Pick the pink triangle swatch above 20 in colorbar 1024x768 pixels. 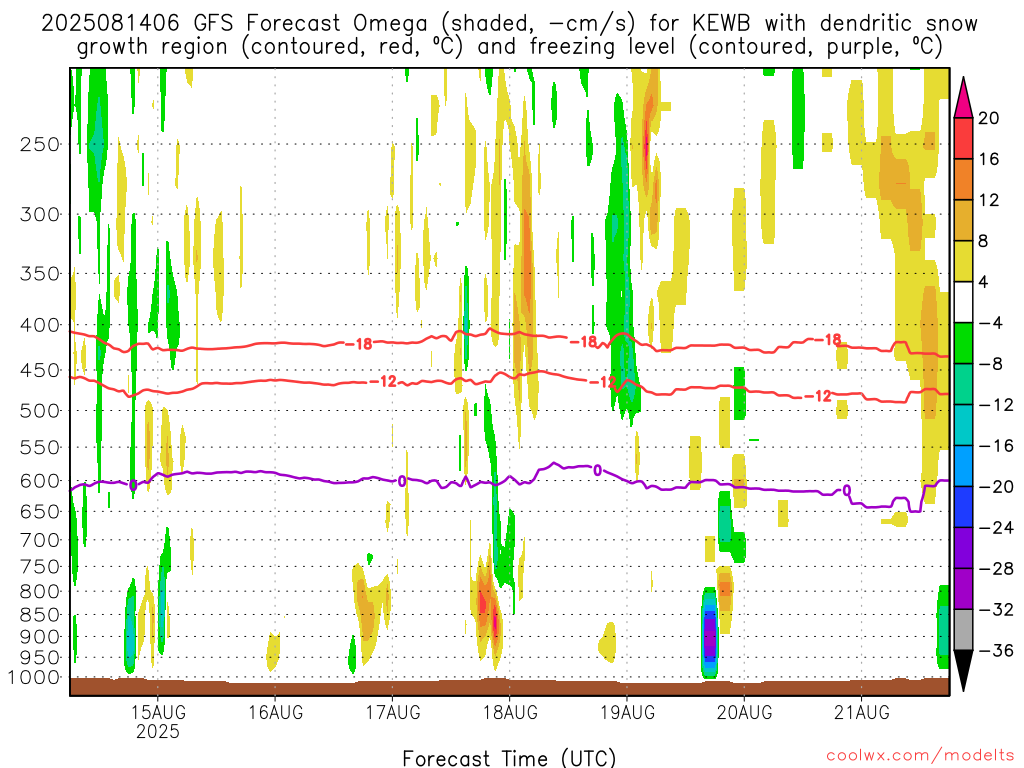(x=963, y=99)
